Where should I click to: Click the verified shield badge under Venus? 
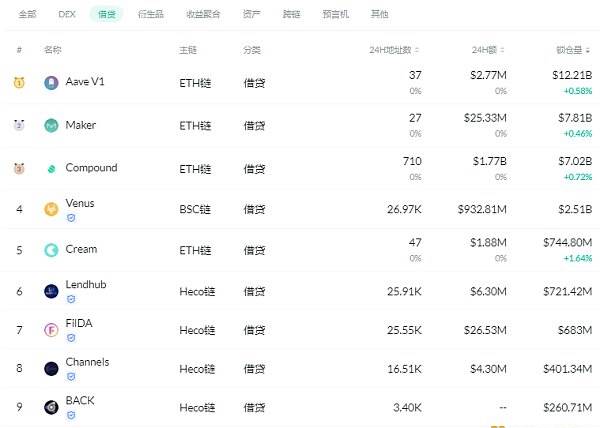point(71,218)
